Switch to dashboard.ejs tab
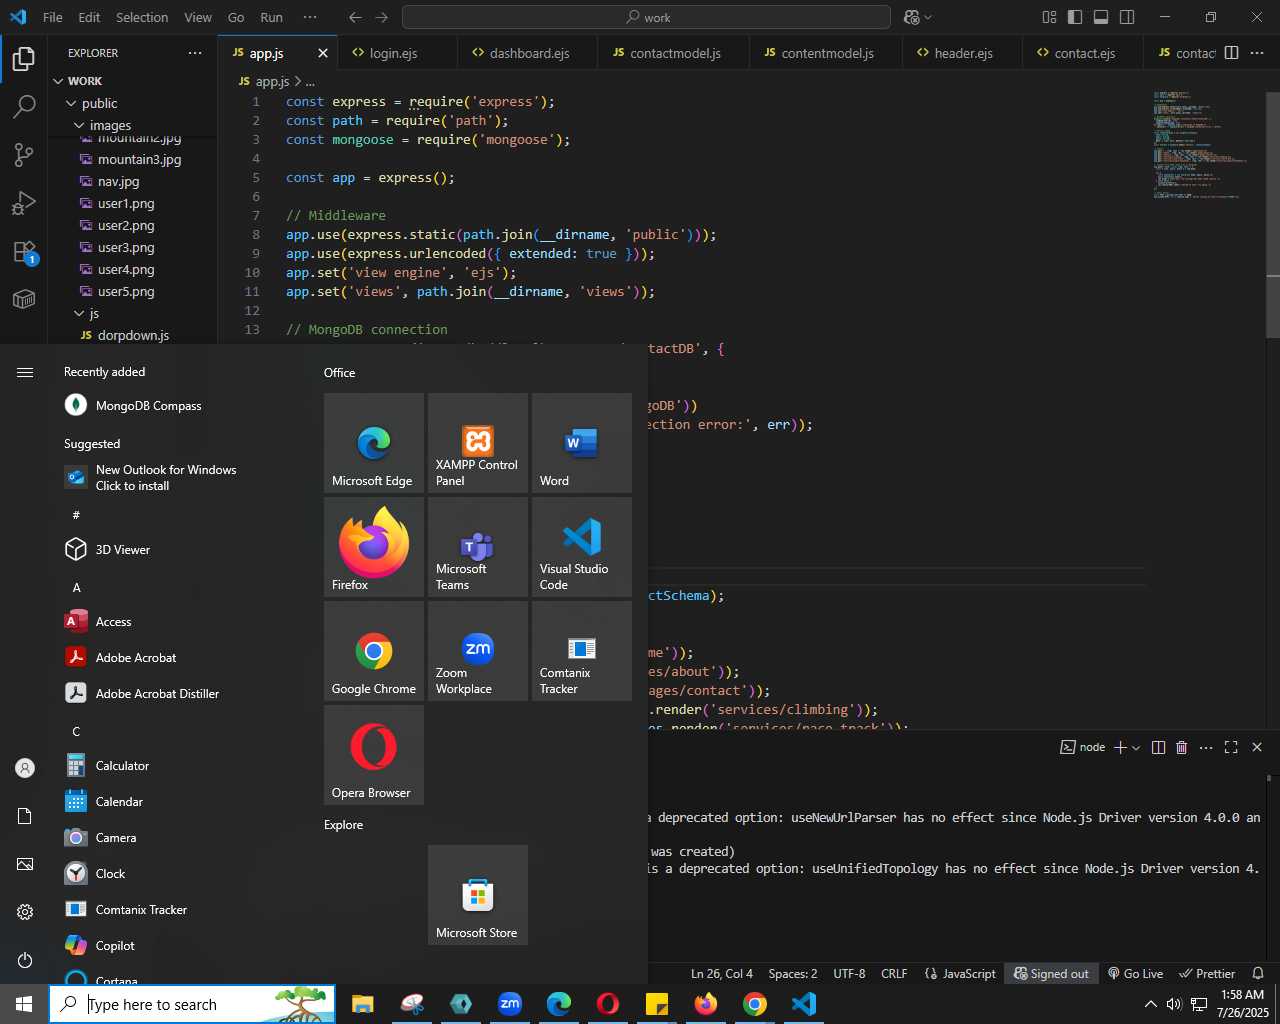The height and width of the screenshot is (1024, 1280). pyautogui.click(x=527, y=53)
